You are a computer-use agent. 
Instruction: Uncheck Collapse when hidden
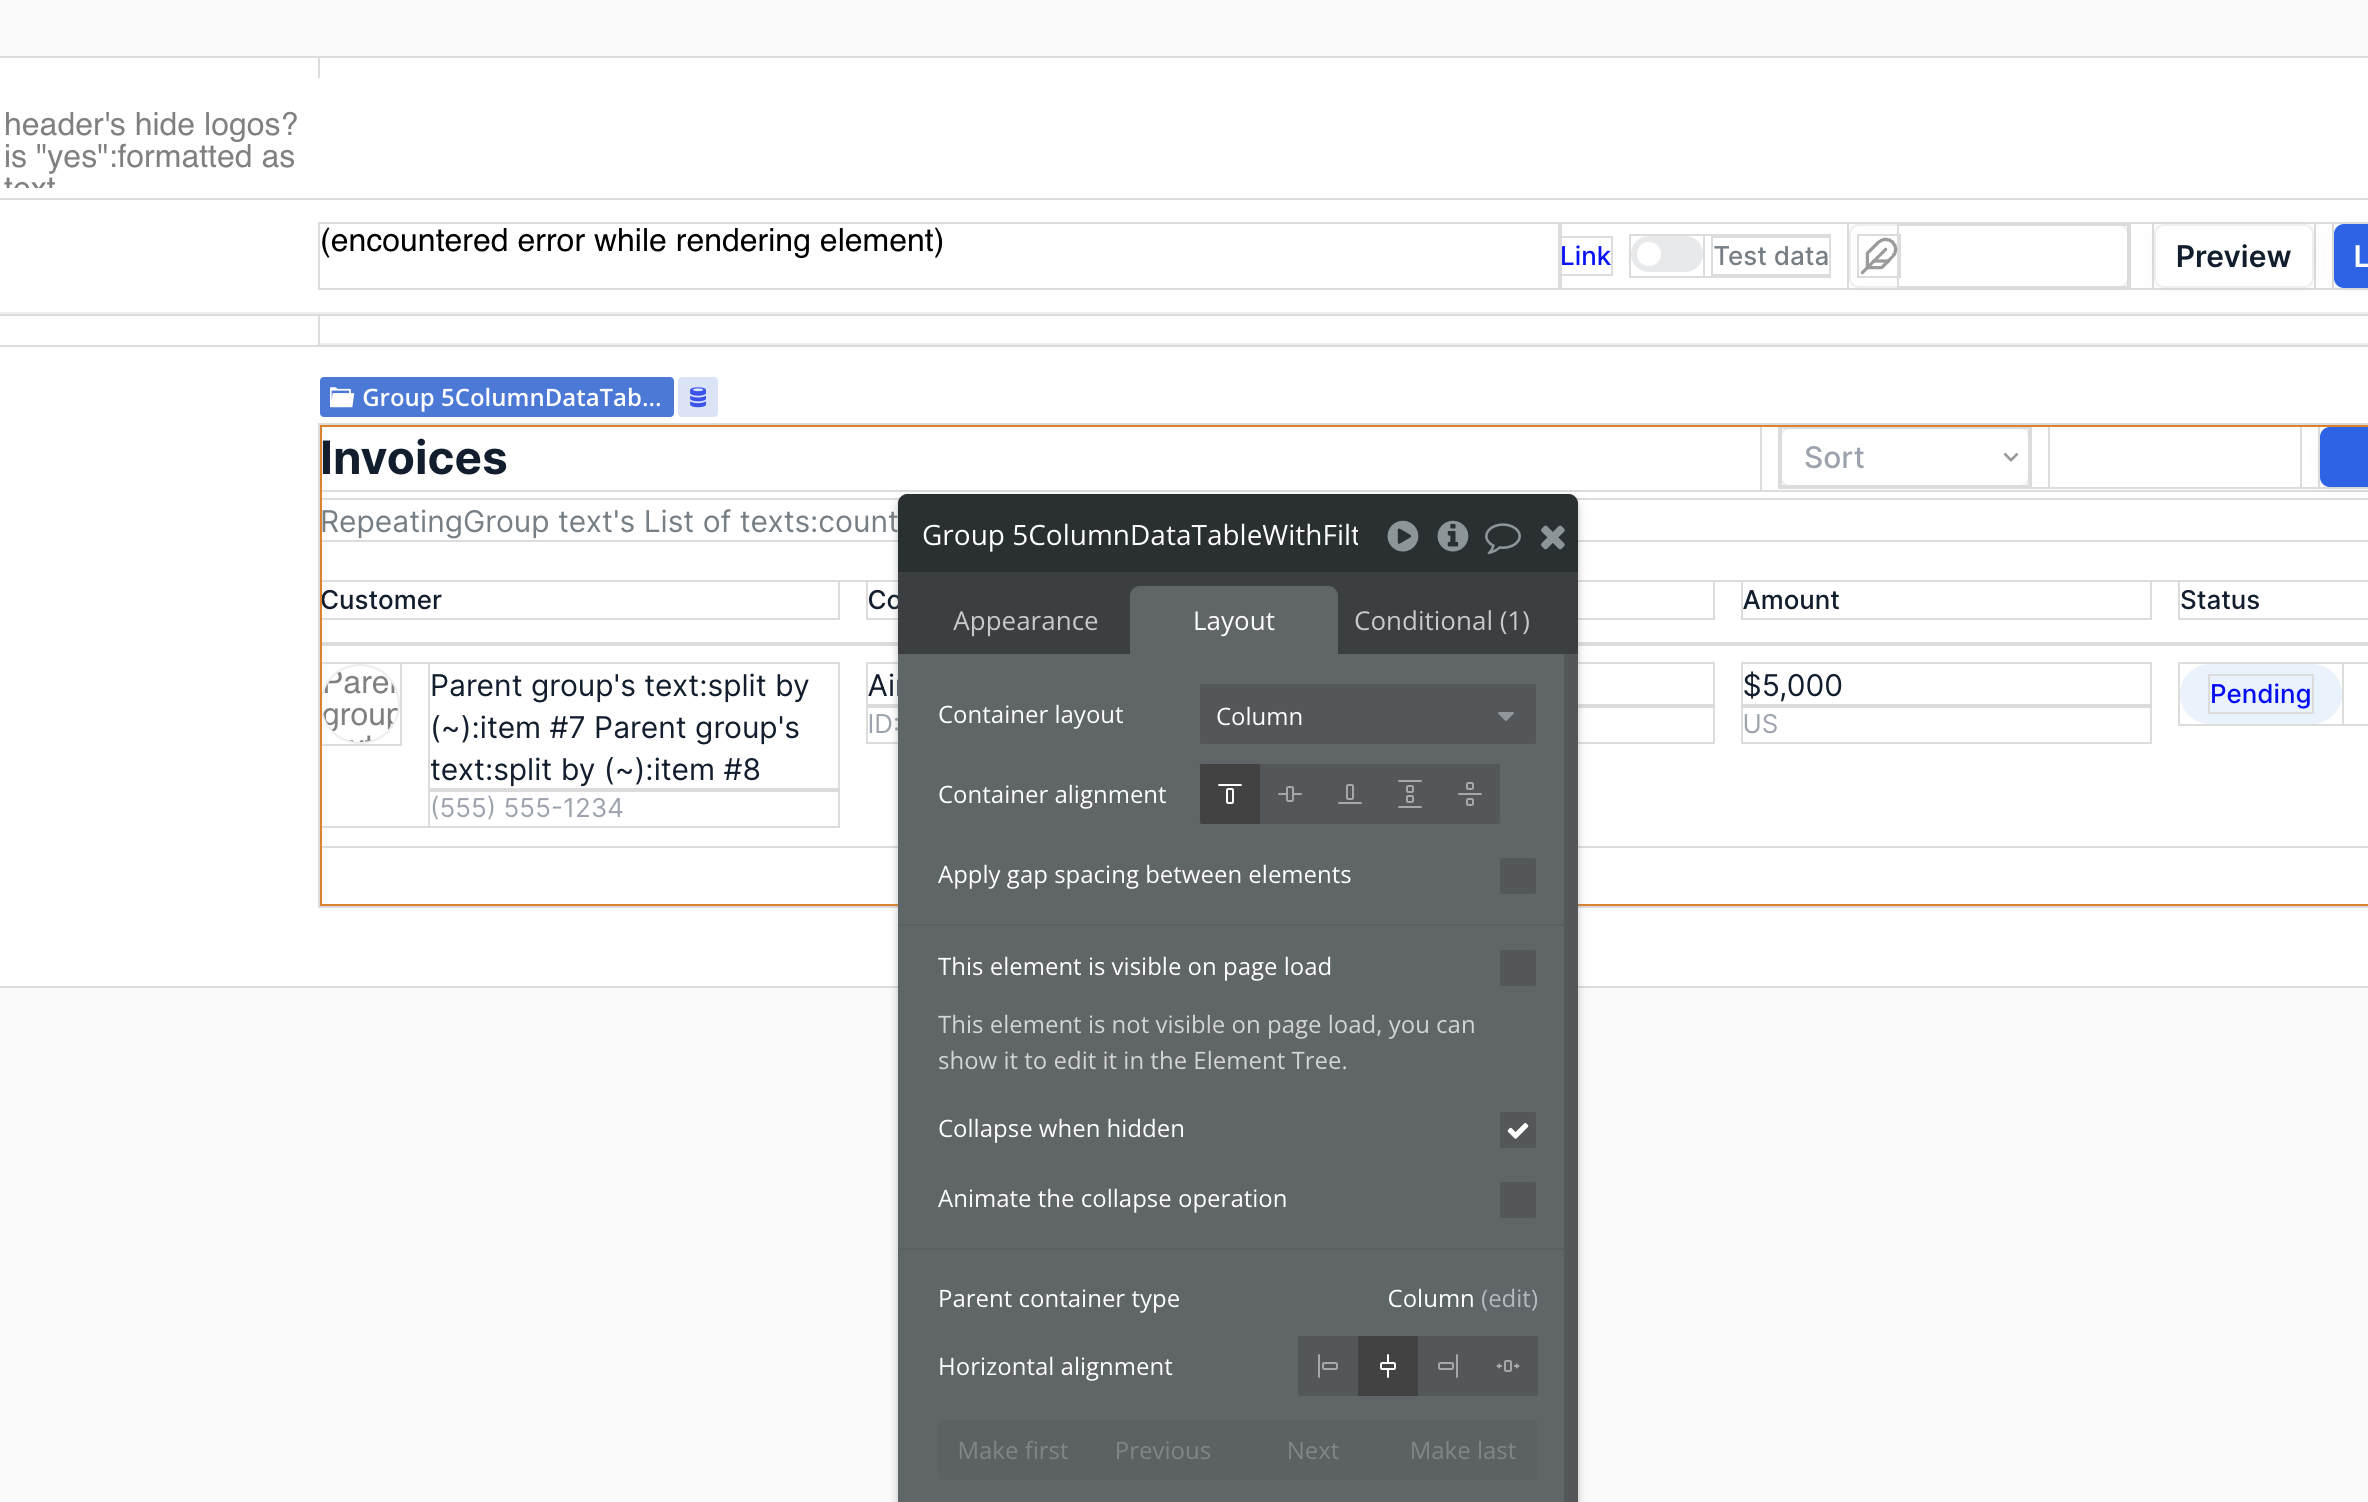(1517, 1130)
